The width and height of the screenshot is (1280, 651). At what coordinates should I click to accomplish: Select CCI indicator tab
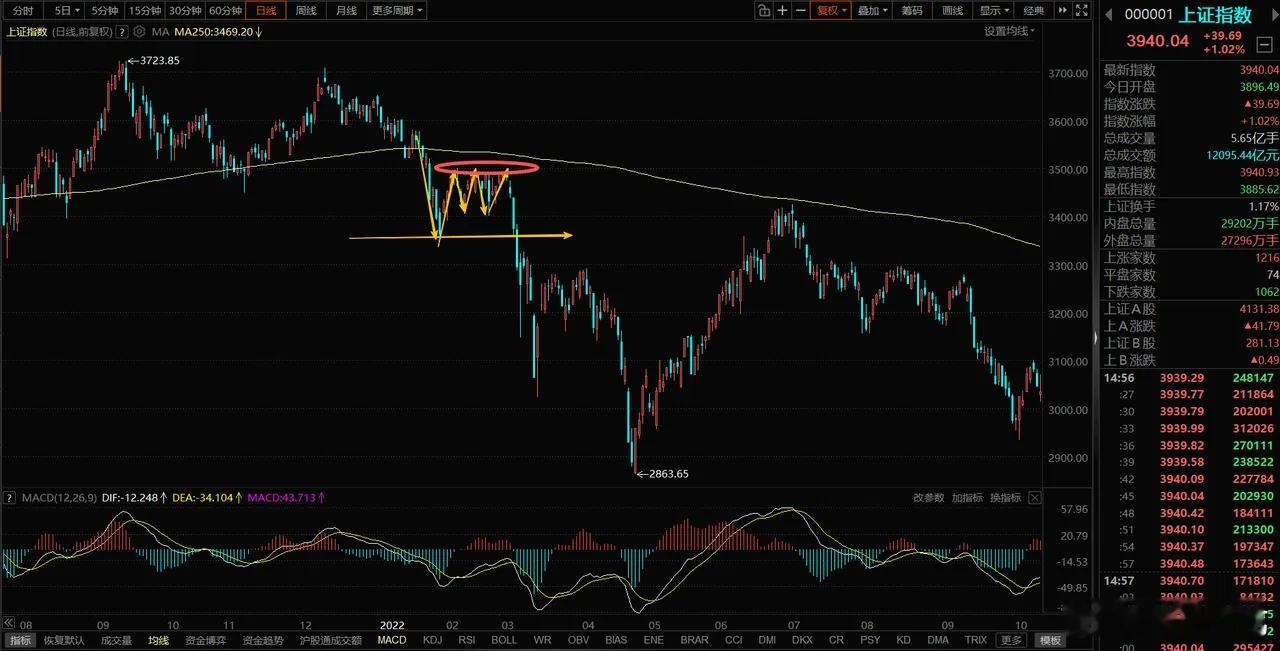734,640
